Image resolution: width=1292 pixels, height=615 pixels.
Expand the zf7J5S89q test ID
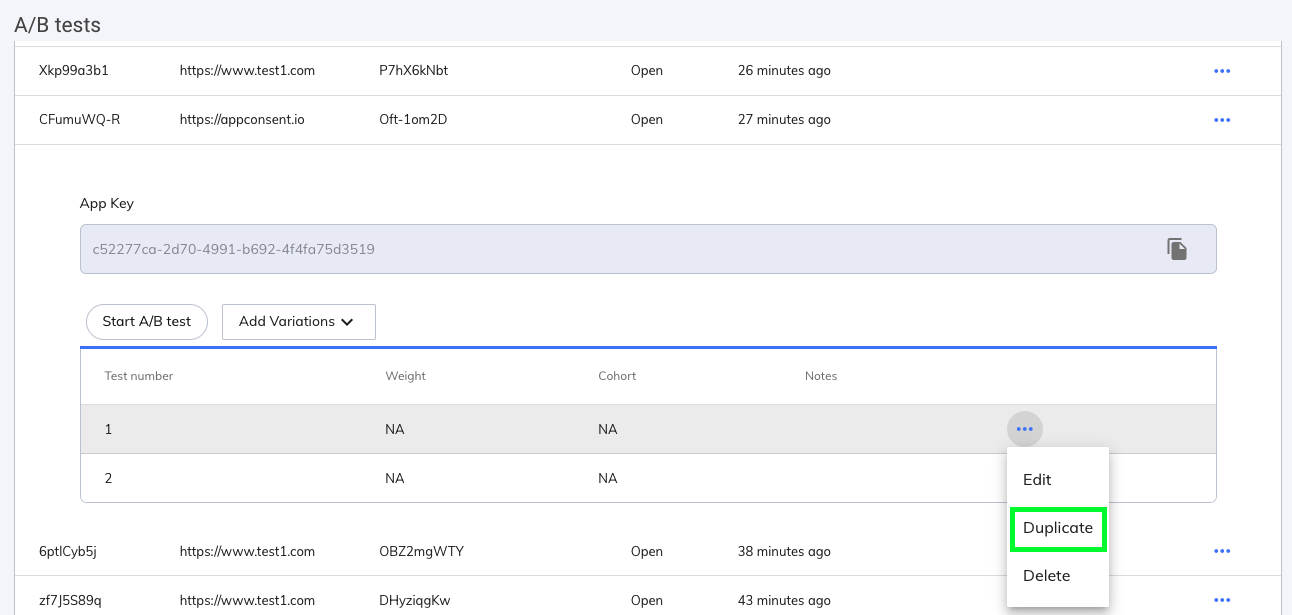pyautogui.click(x=70, y=601)
